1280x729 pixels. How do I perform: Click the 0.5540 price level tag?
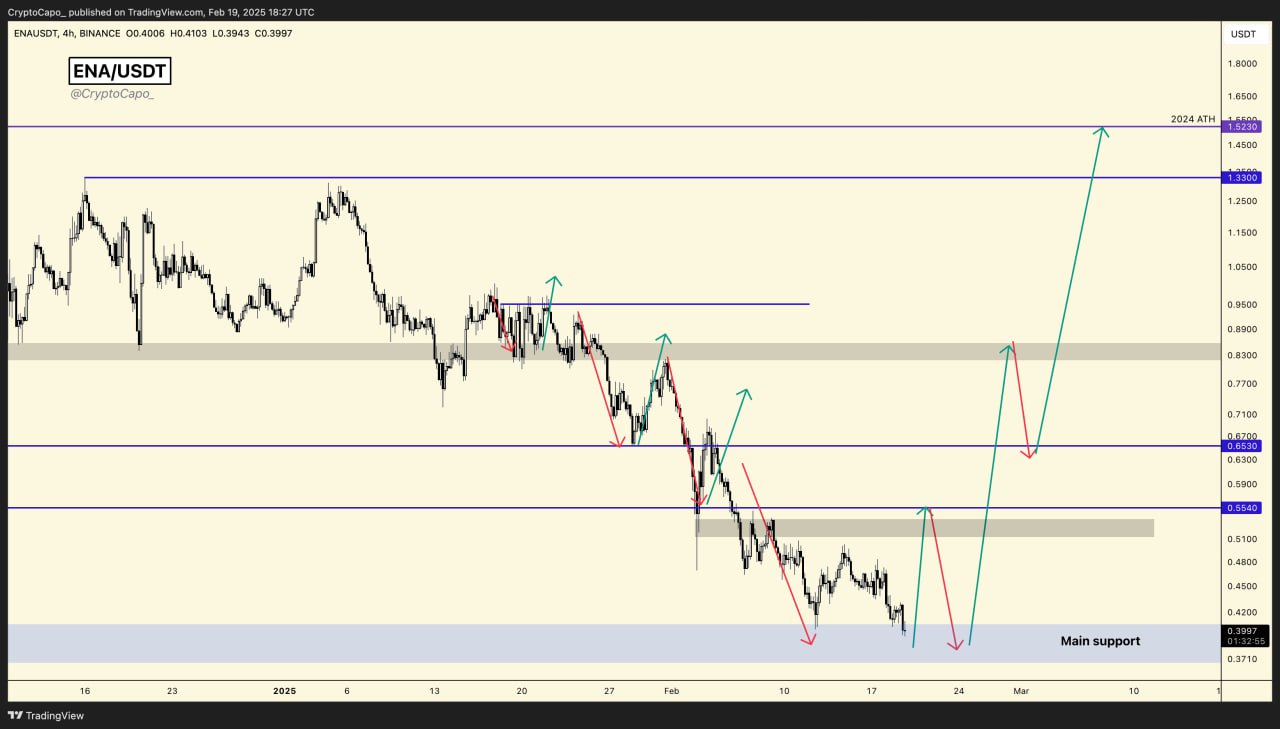tap(1241, 508)
